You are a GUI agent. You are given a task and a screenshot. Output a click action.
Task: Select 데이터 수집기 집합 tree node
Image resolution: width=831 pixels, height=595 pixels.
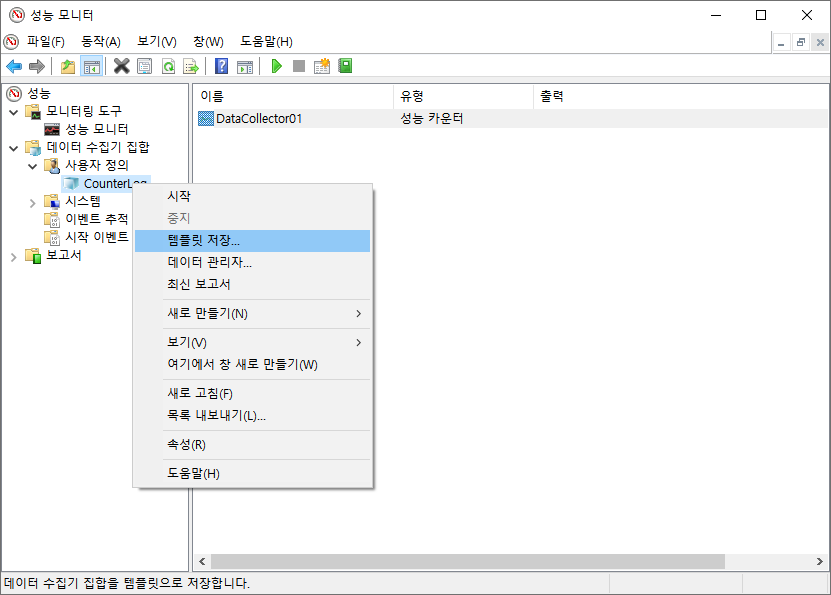98,147
